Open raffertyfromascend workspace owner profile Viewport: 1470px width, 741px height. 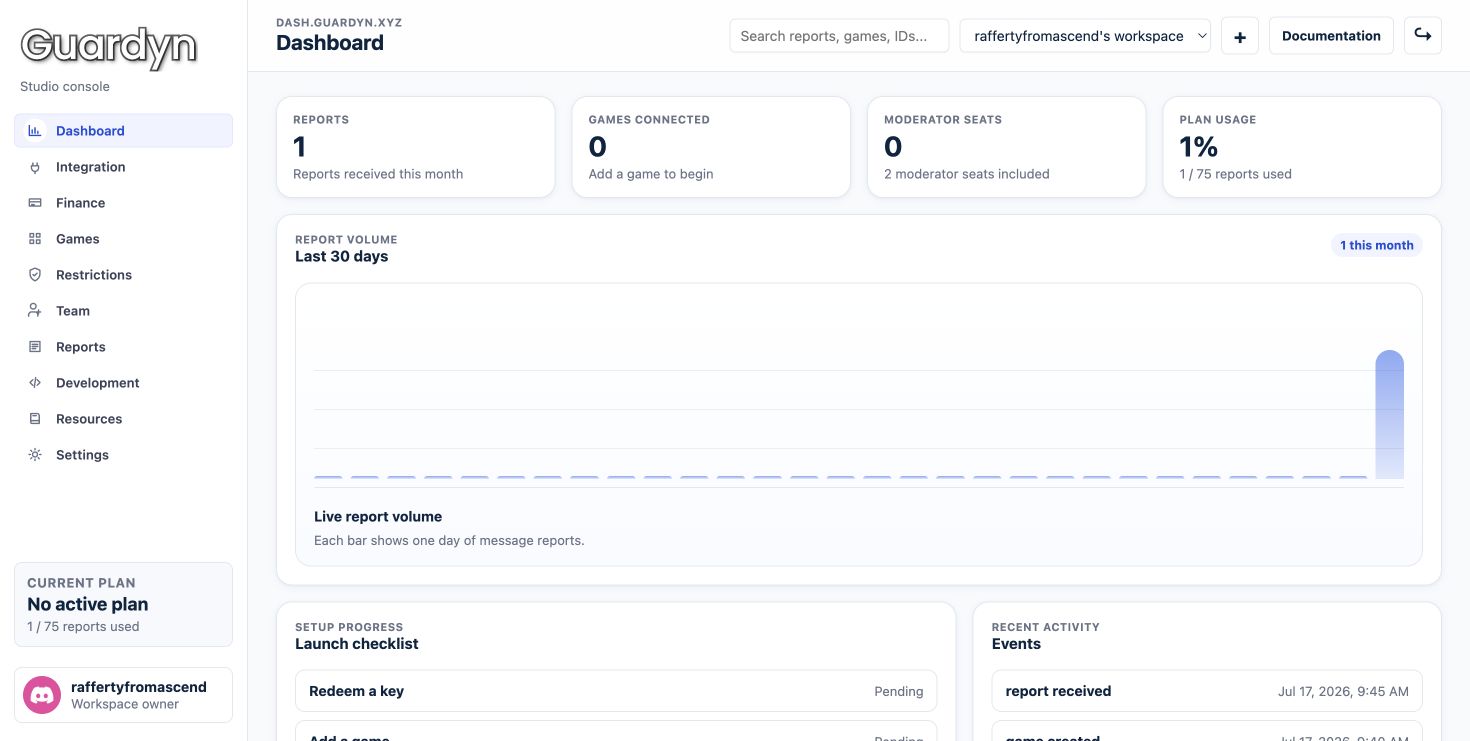pos(123,695)
